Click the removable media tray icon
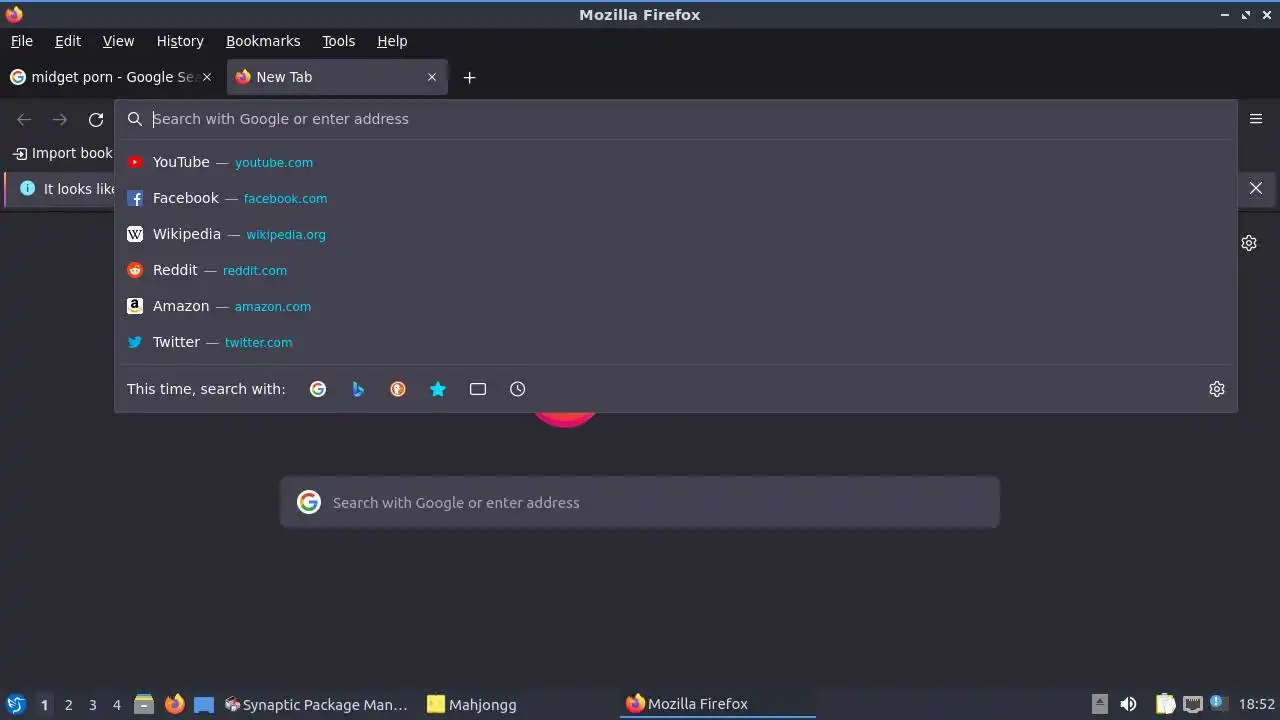 (x=1099, y=704)
